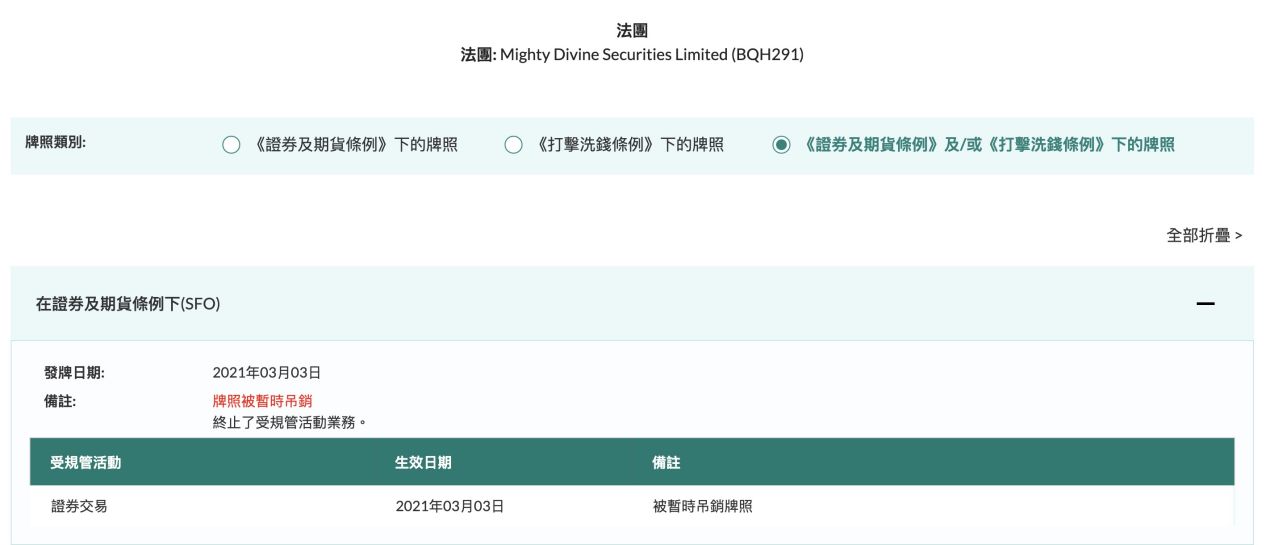Click the 生效日期 column header
Viewport: 1270px width, 545px height.
(423, 463)
